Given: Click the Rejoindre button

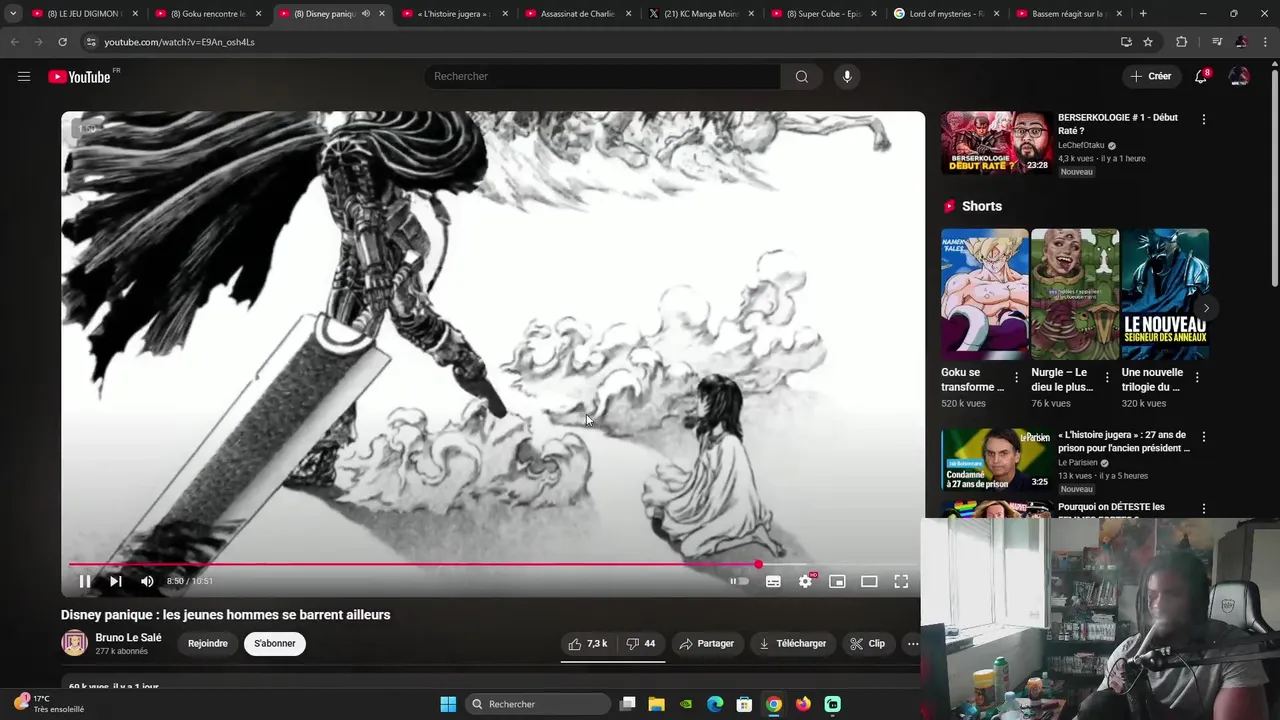Looking at the screenshot, I should point(208,644).
